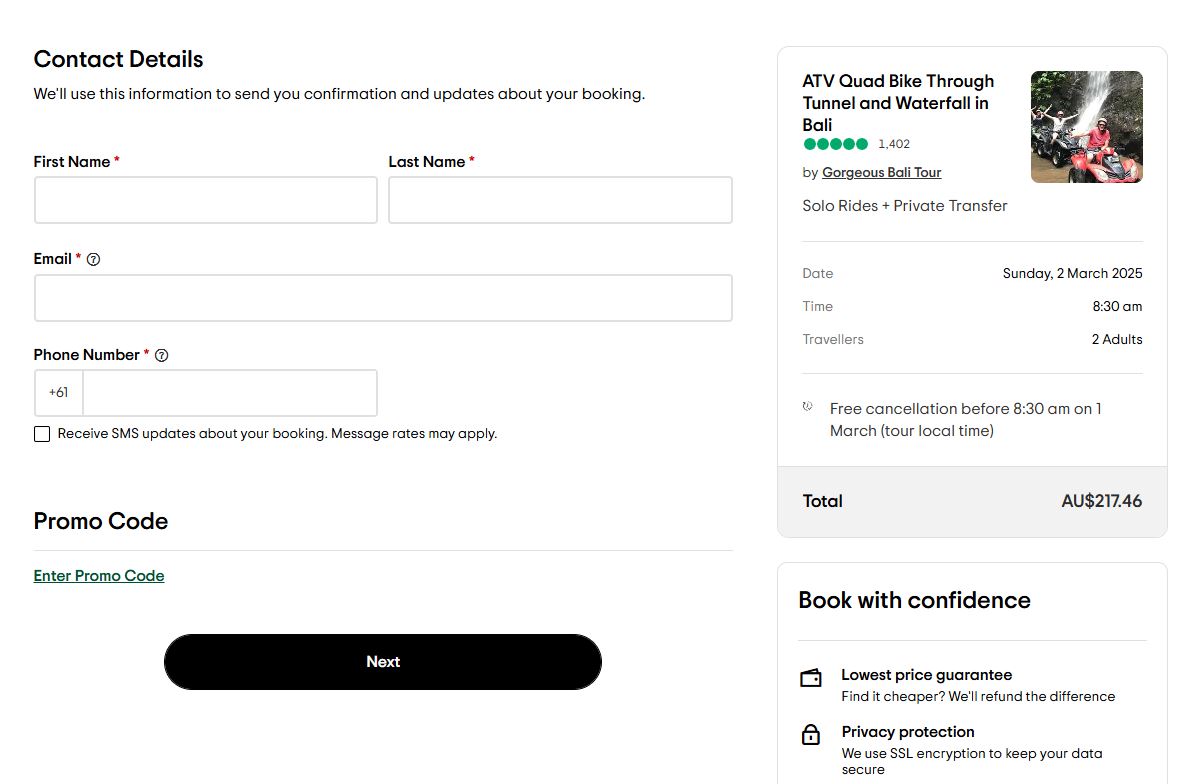Click the green rating bubbles
Screen dimensions: 1203x784
click(x=833, y=144)
